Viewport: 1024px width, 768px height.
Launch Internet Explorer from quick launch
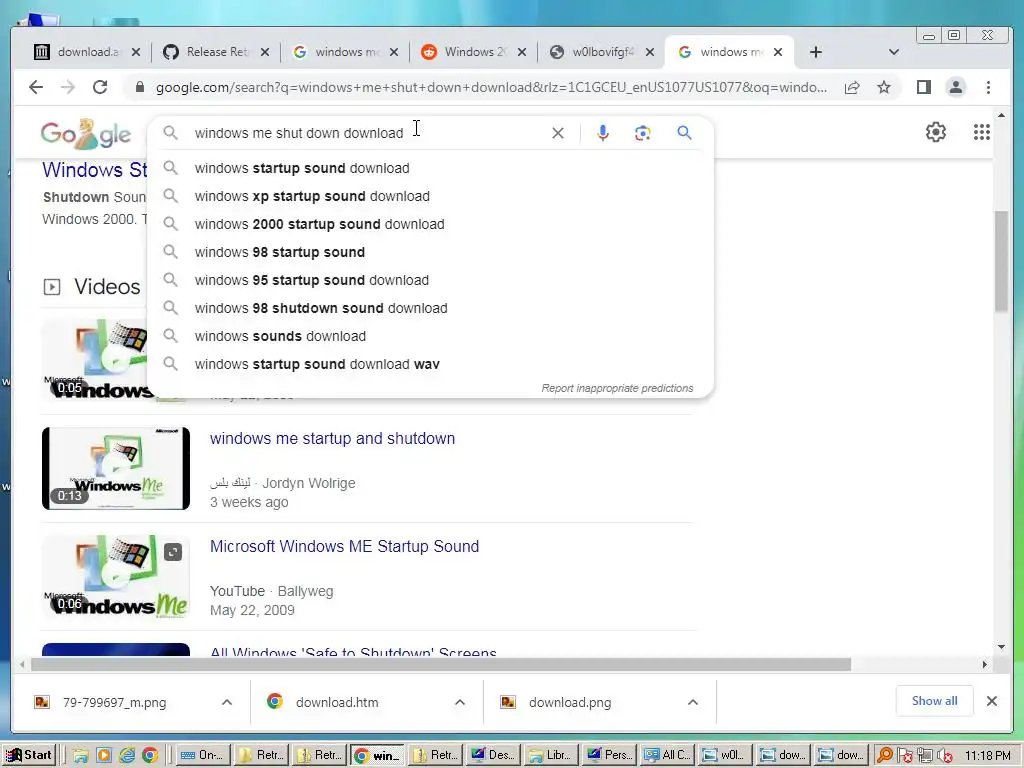click(x=127, y=755)
